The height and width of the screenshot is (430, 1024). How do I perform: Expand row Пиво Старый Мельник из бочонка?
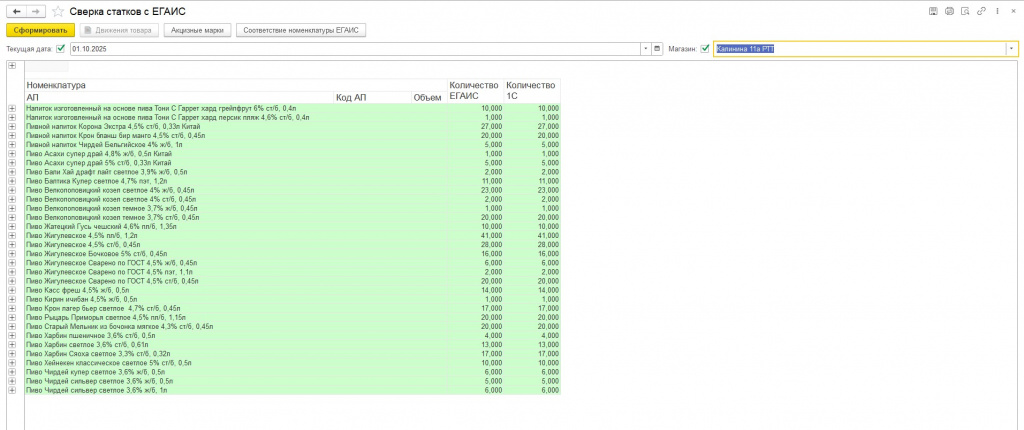(x=12, y=325)
